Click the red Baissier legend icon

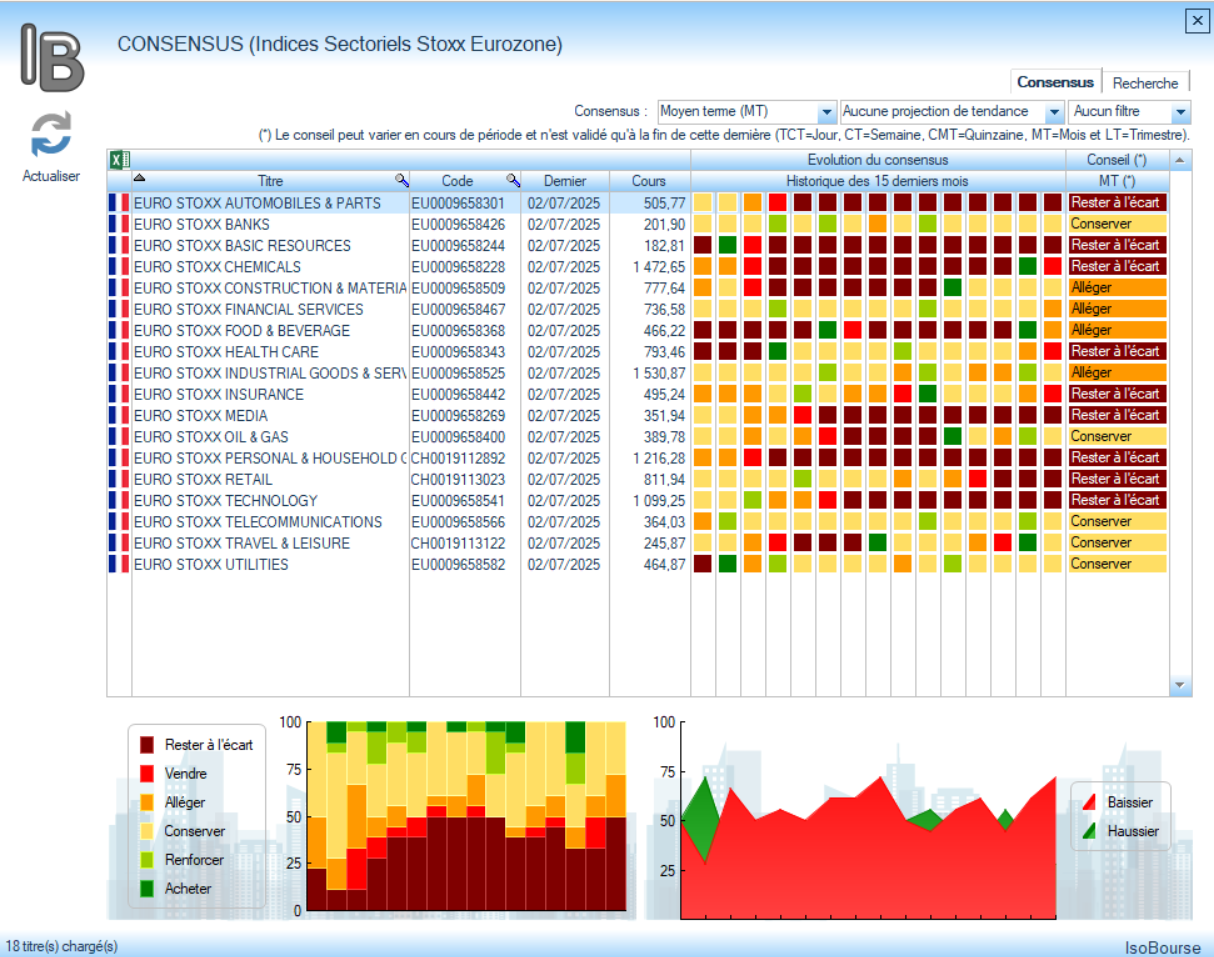[1089, 802]
